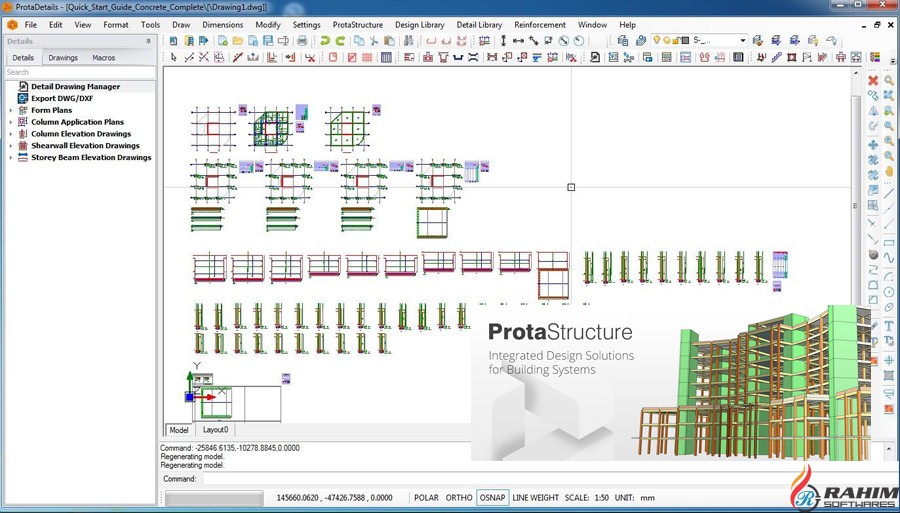Toggle OSNAP in the status bar
Viewport: 900px width, 513px height.
pos(492,497)
